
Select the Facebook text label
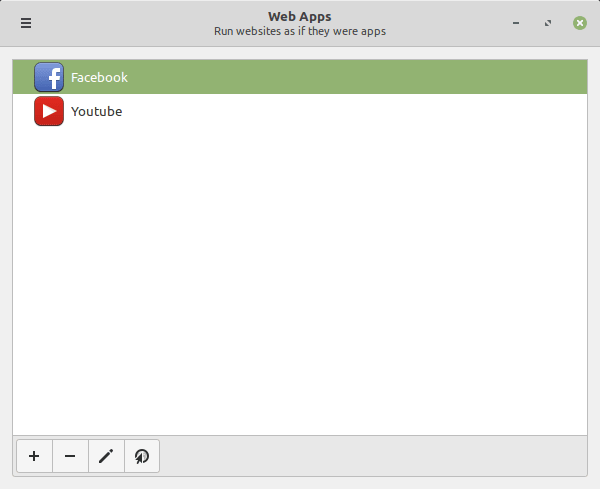click(99, 77)
